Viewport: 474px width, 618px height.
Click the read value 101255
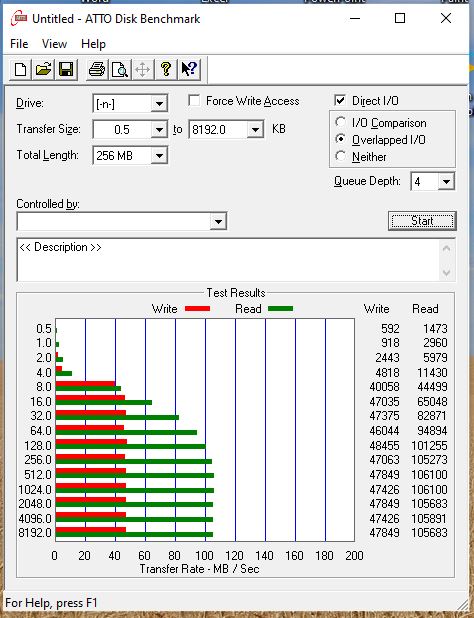pos(429,446)
